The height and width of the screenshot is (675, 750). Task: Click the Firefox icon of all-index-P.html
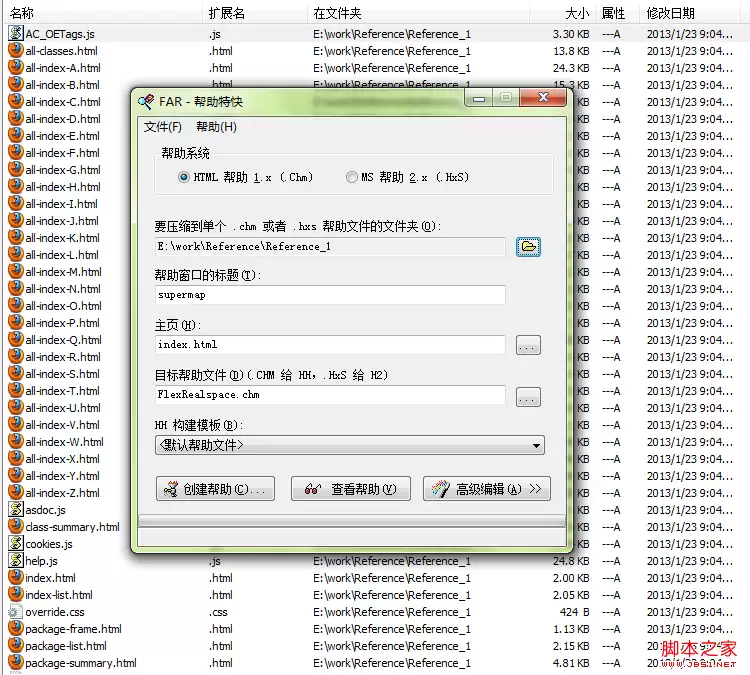click(x=16, y=322)
